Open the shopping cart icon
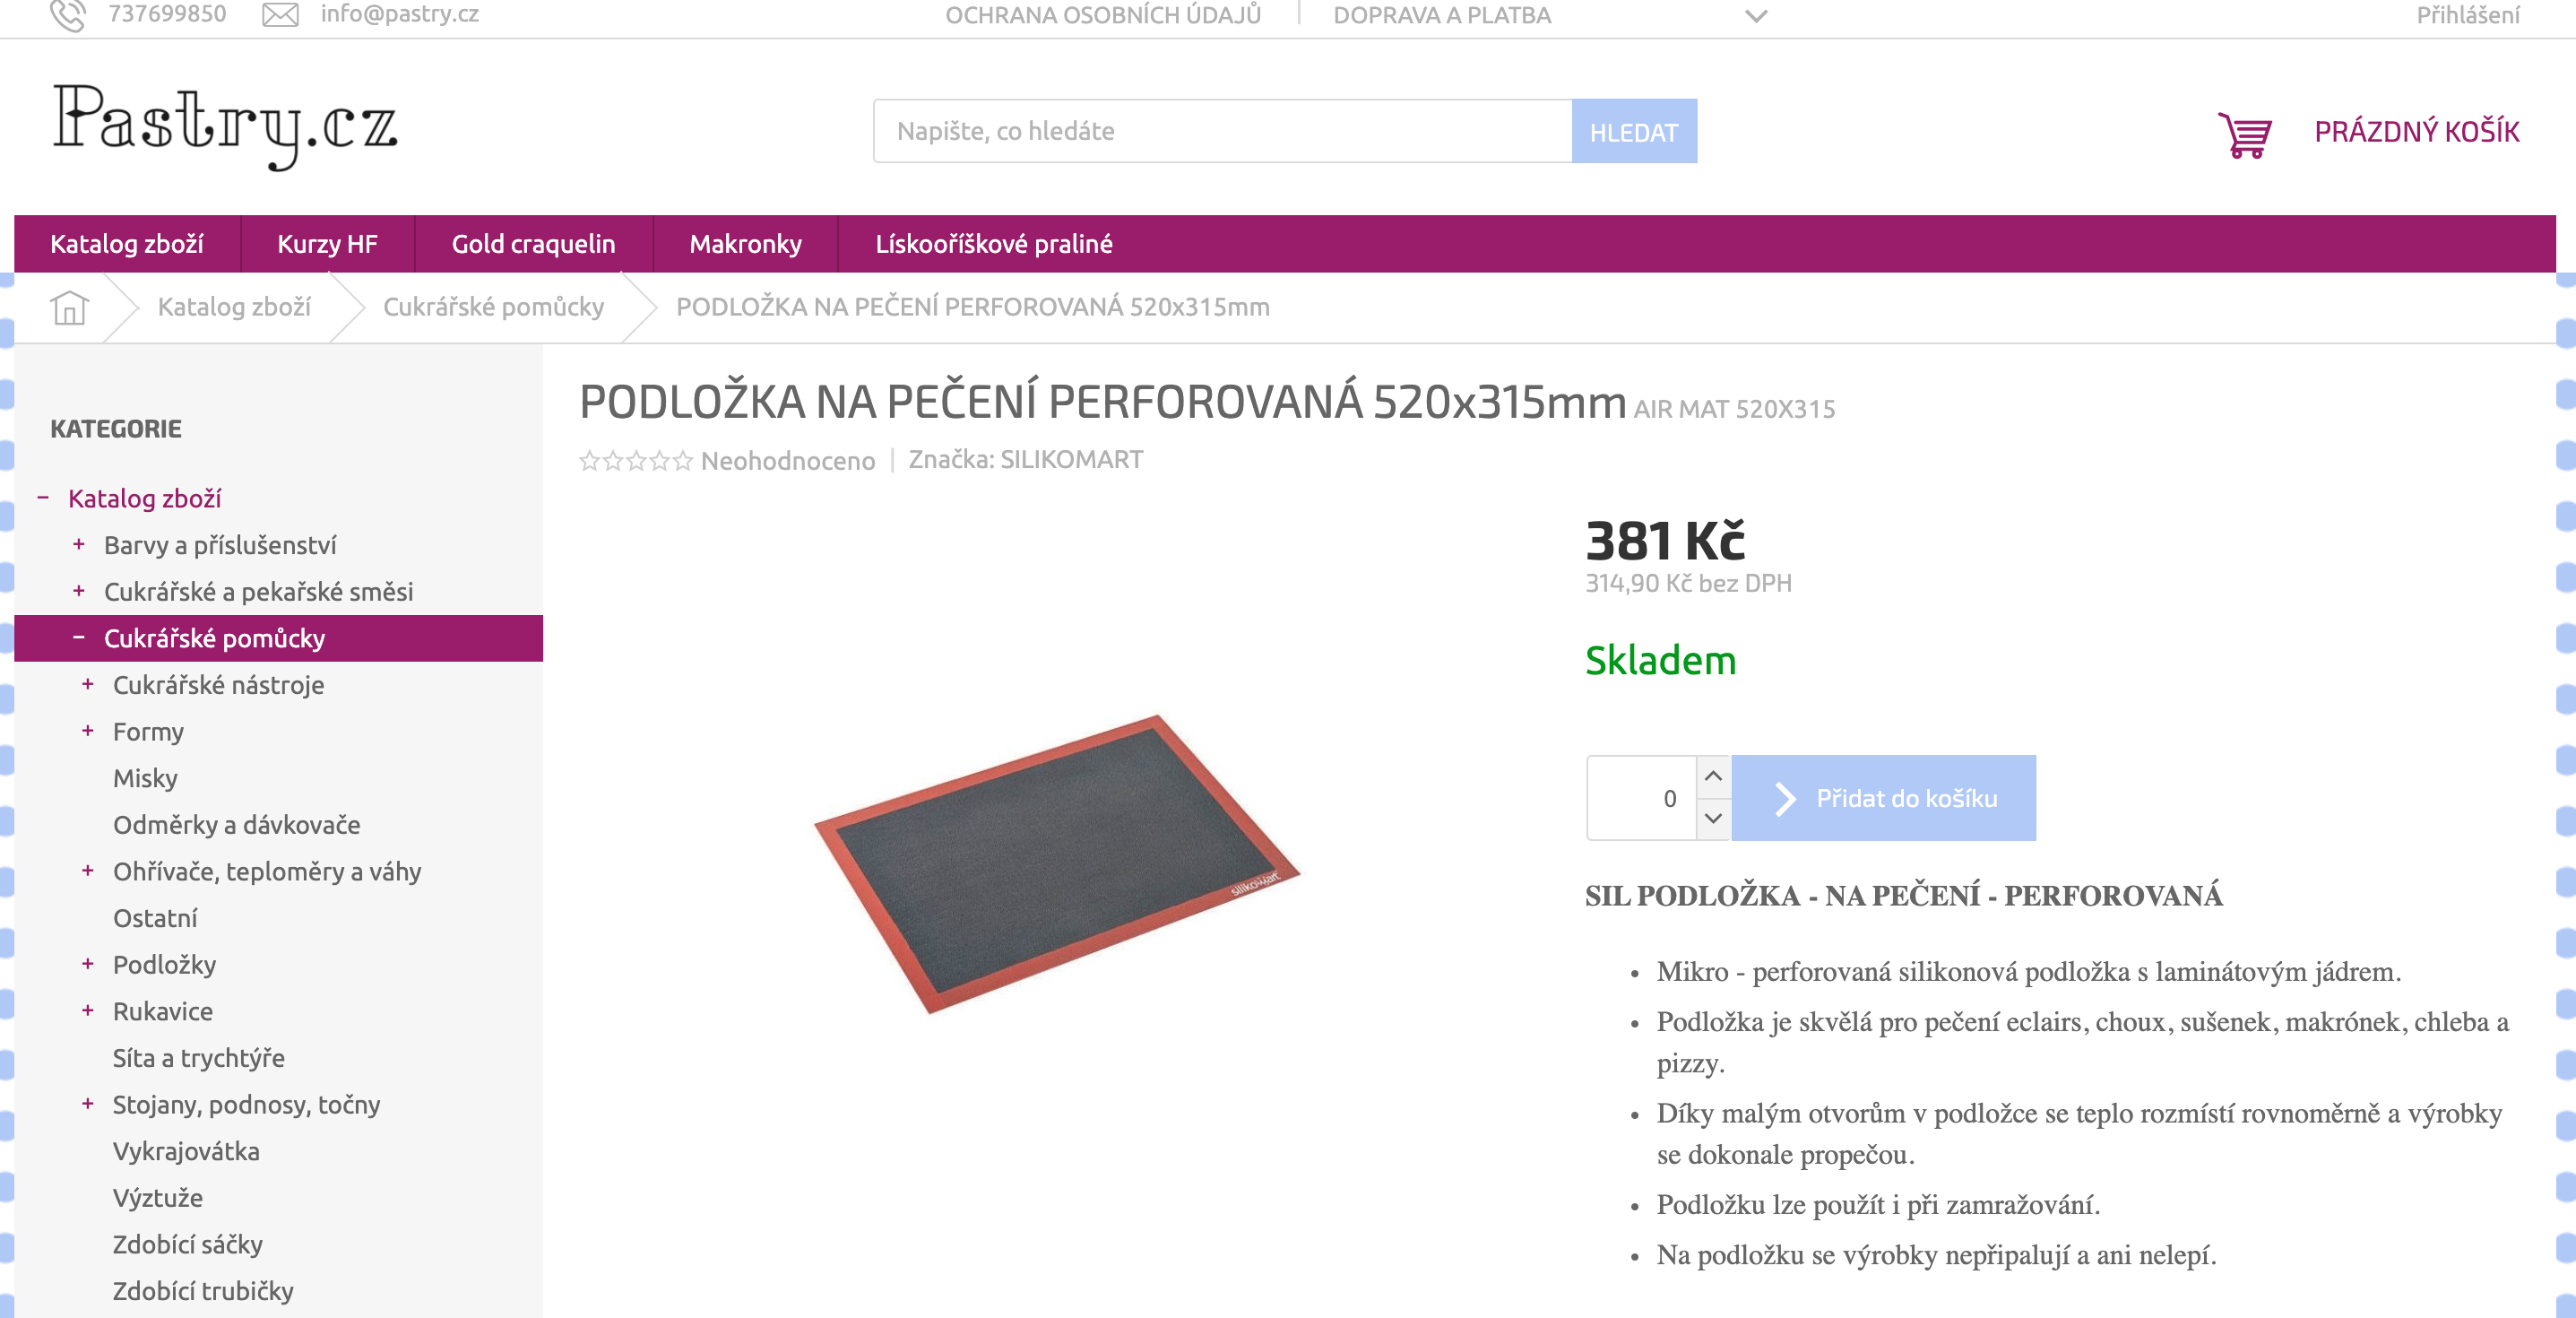The height and width of the screenshot is (1318, 2576). click(2244, 134)
